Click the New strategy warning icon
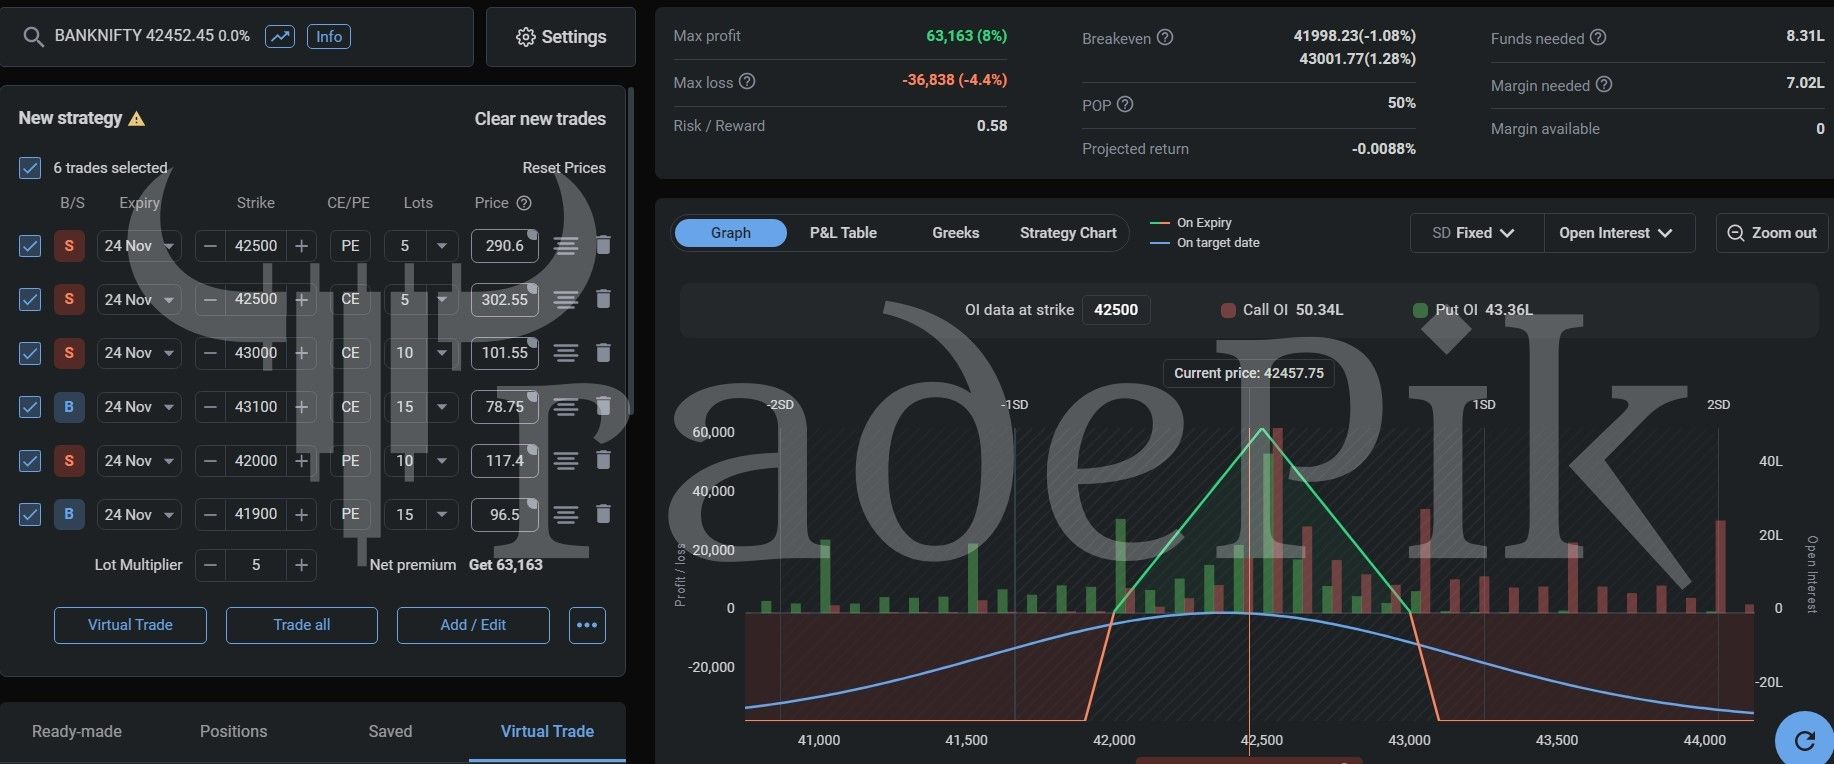 tap(137, 118)
